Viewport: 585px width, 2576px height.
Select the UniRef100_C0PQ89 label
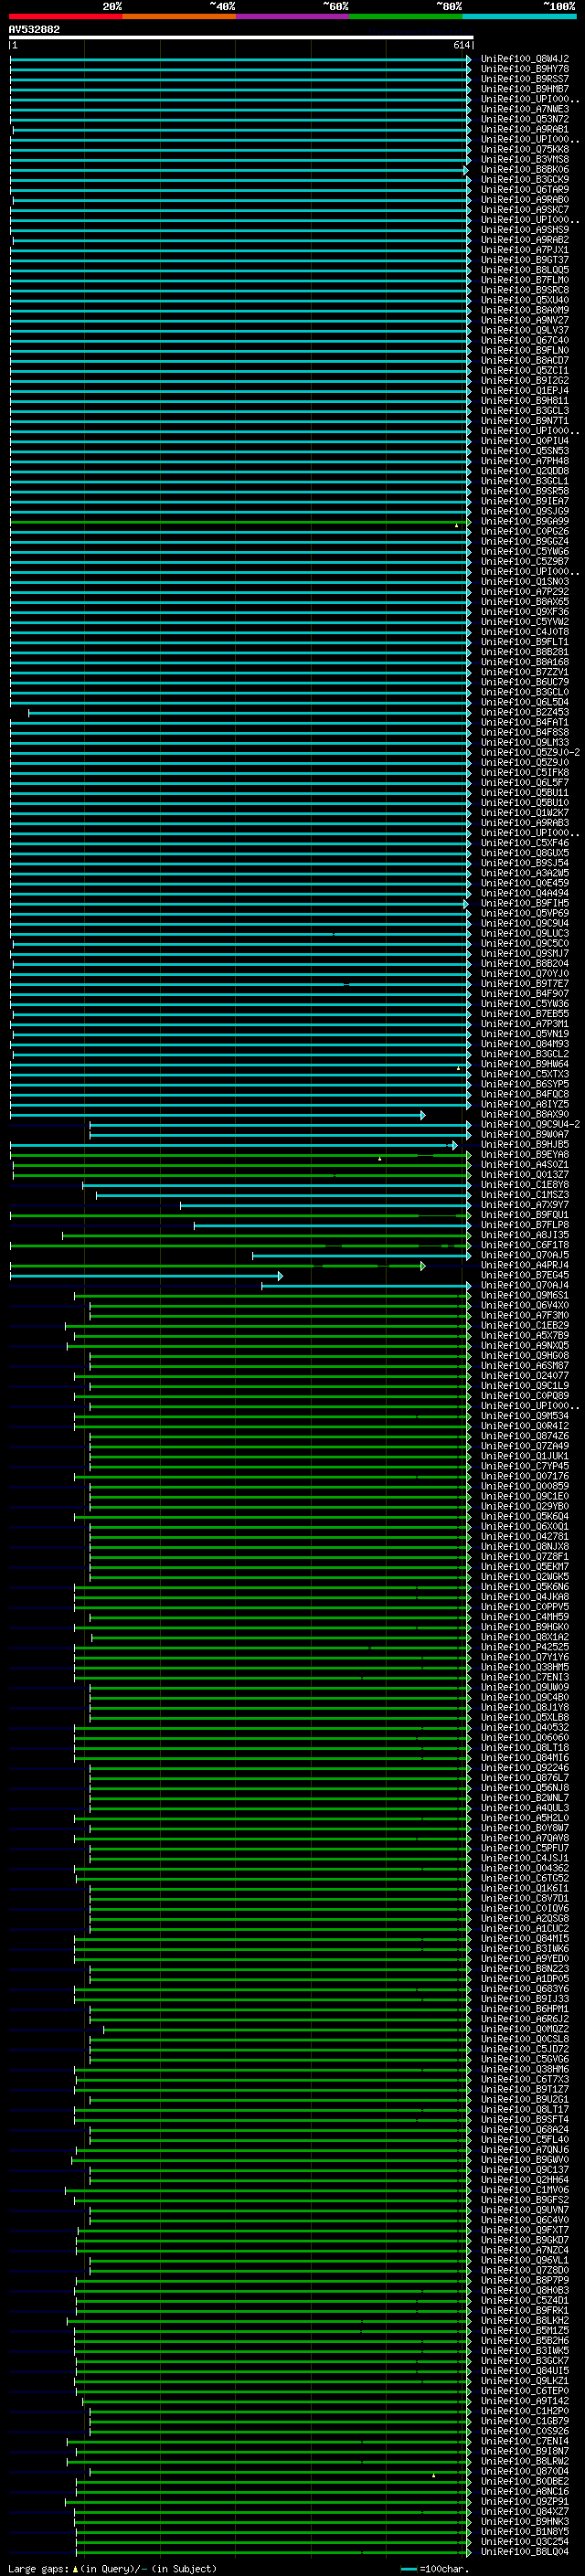tap(525, 1396)
